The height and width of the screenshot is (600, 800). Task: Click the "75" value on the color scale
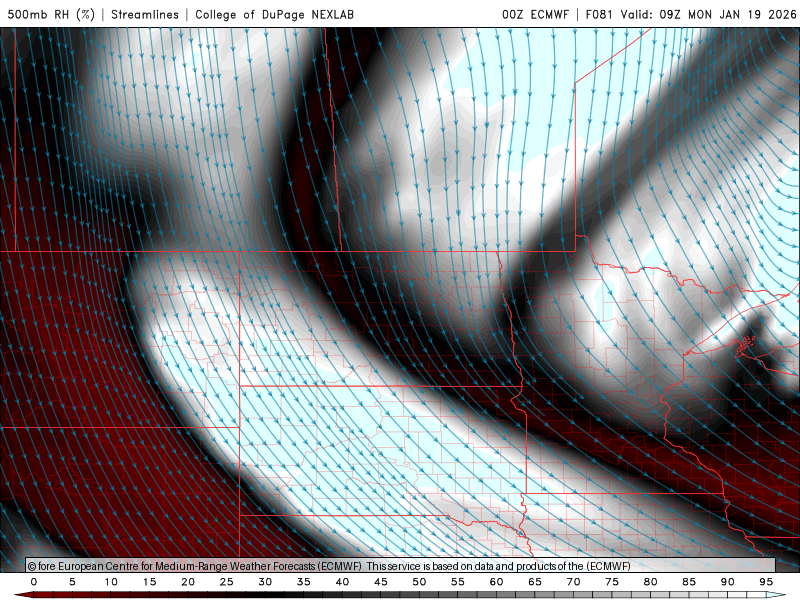click(612, 582)
